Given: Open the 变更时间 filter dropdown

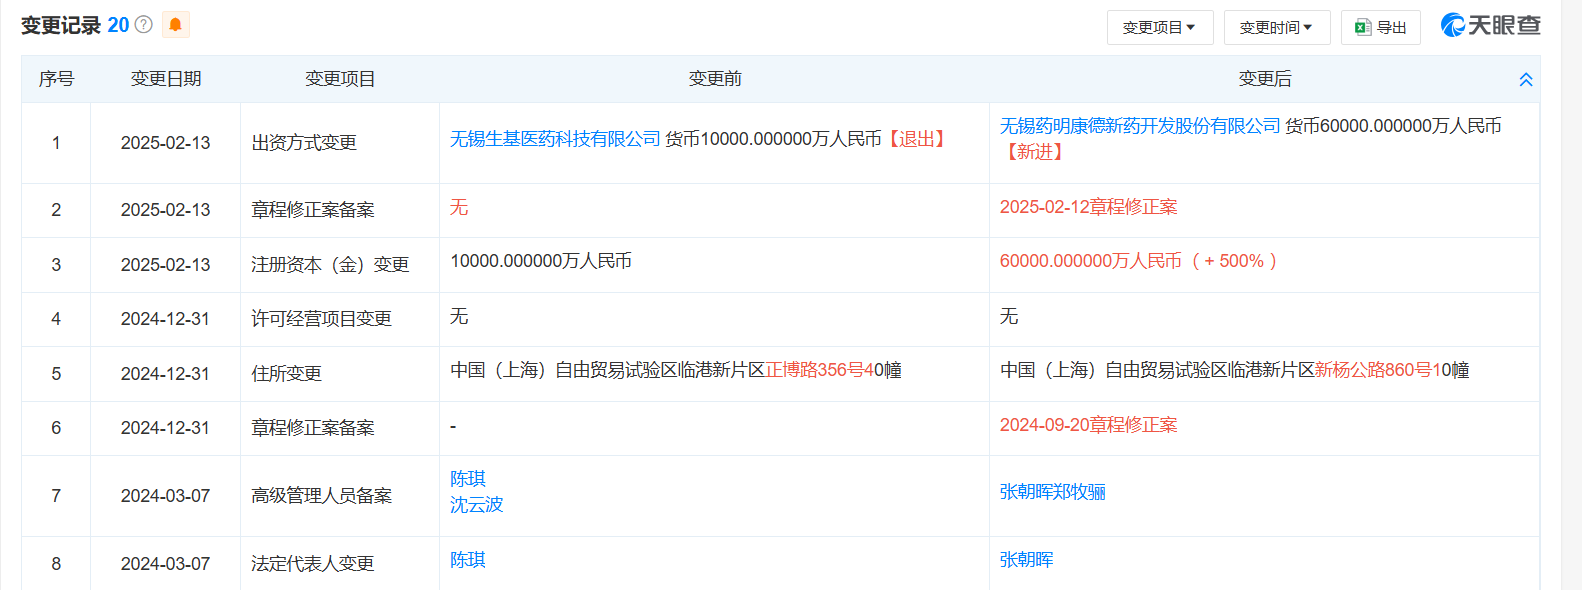Looking at the screenshot, I should click(1277, 27).
